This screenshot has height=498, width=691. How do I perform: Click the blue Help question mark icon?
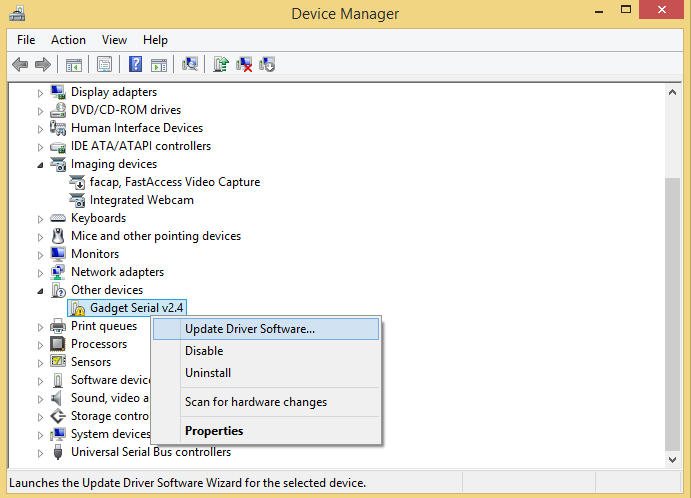(x=135, y=64)
